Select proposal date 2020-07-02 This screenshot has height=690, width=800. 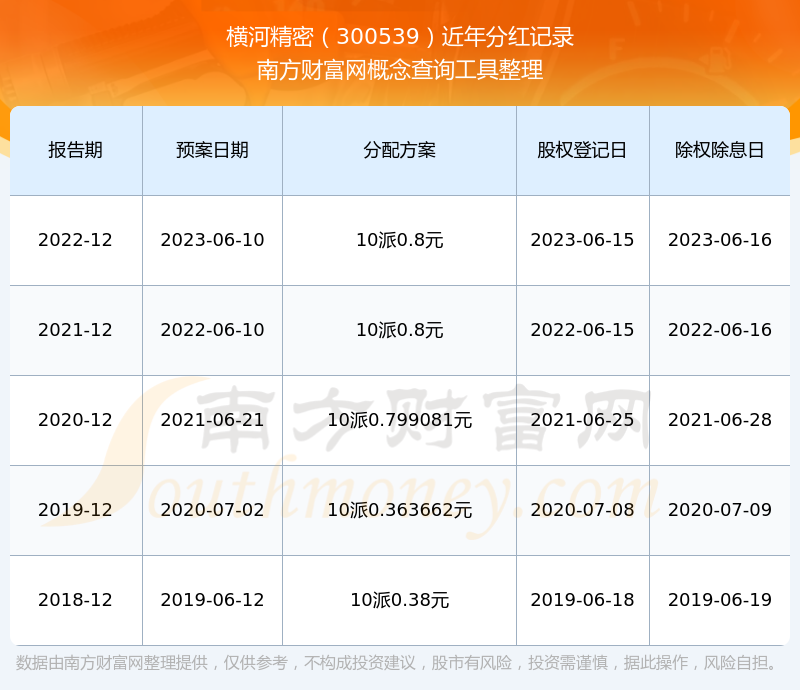(x=212, y=509)
